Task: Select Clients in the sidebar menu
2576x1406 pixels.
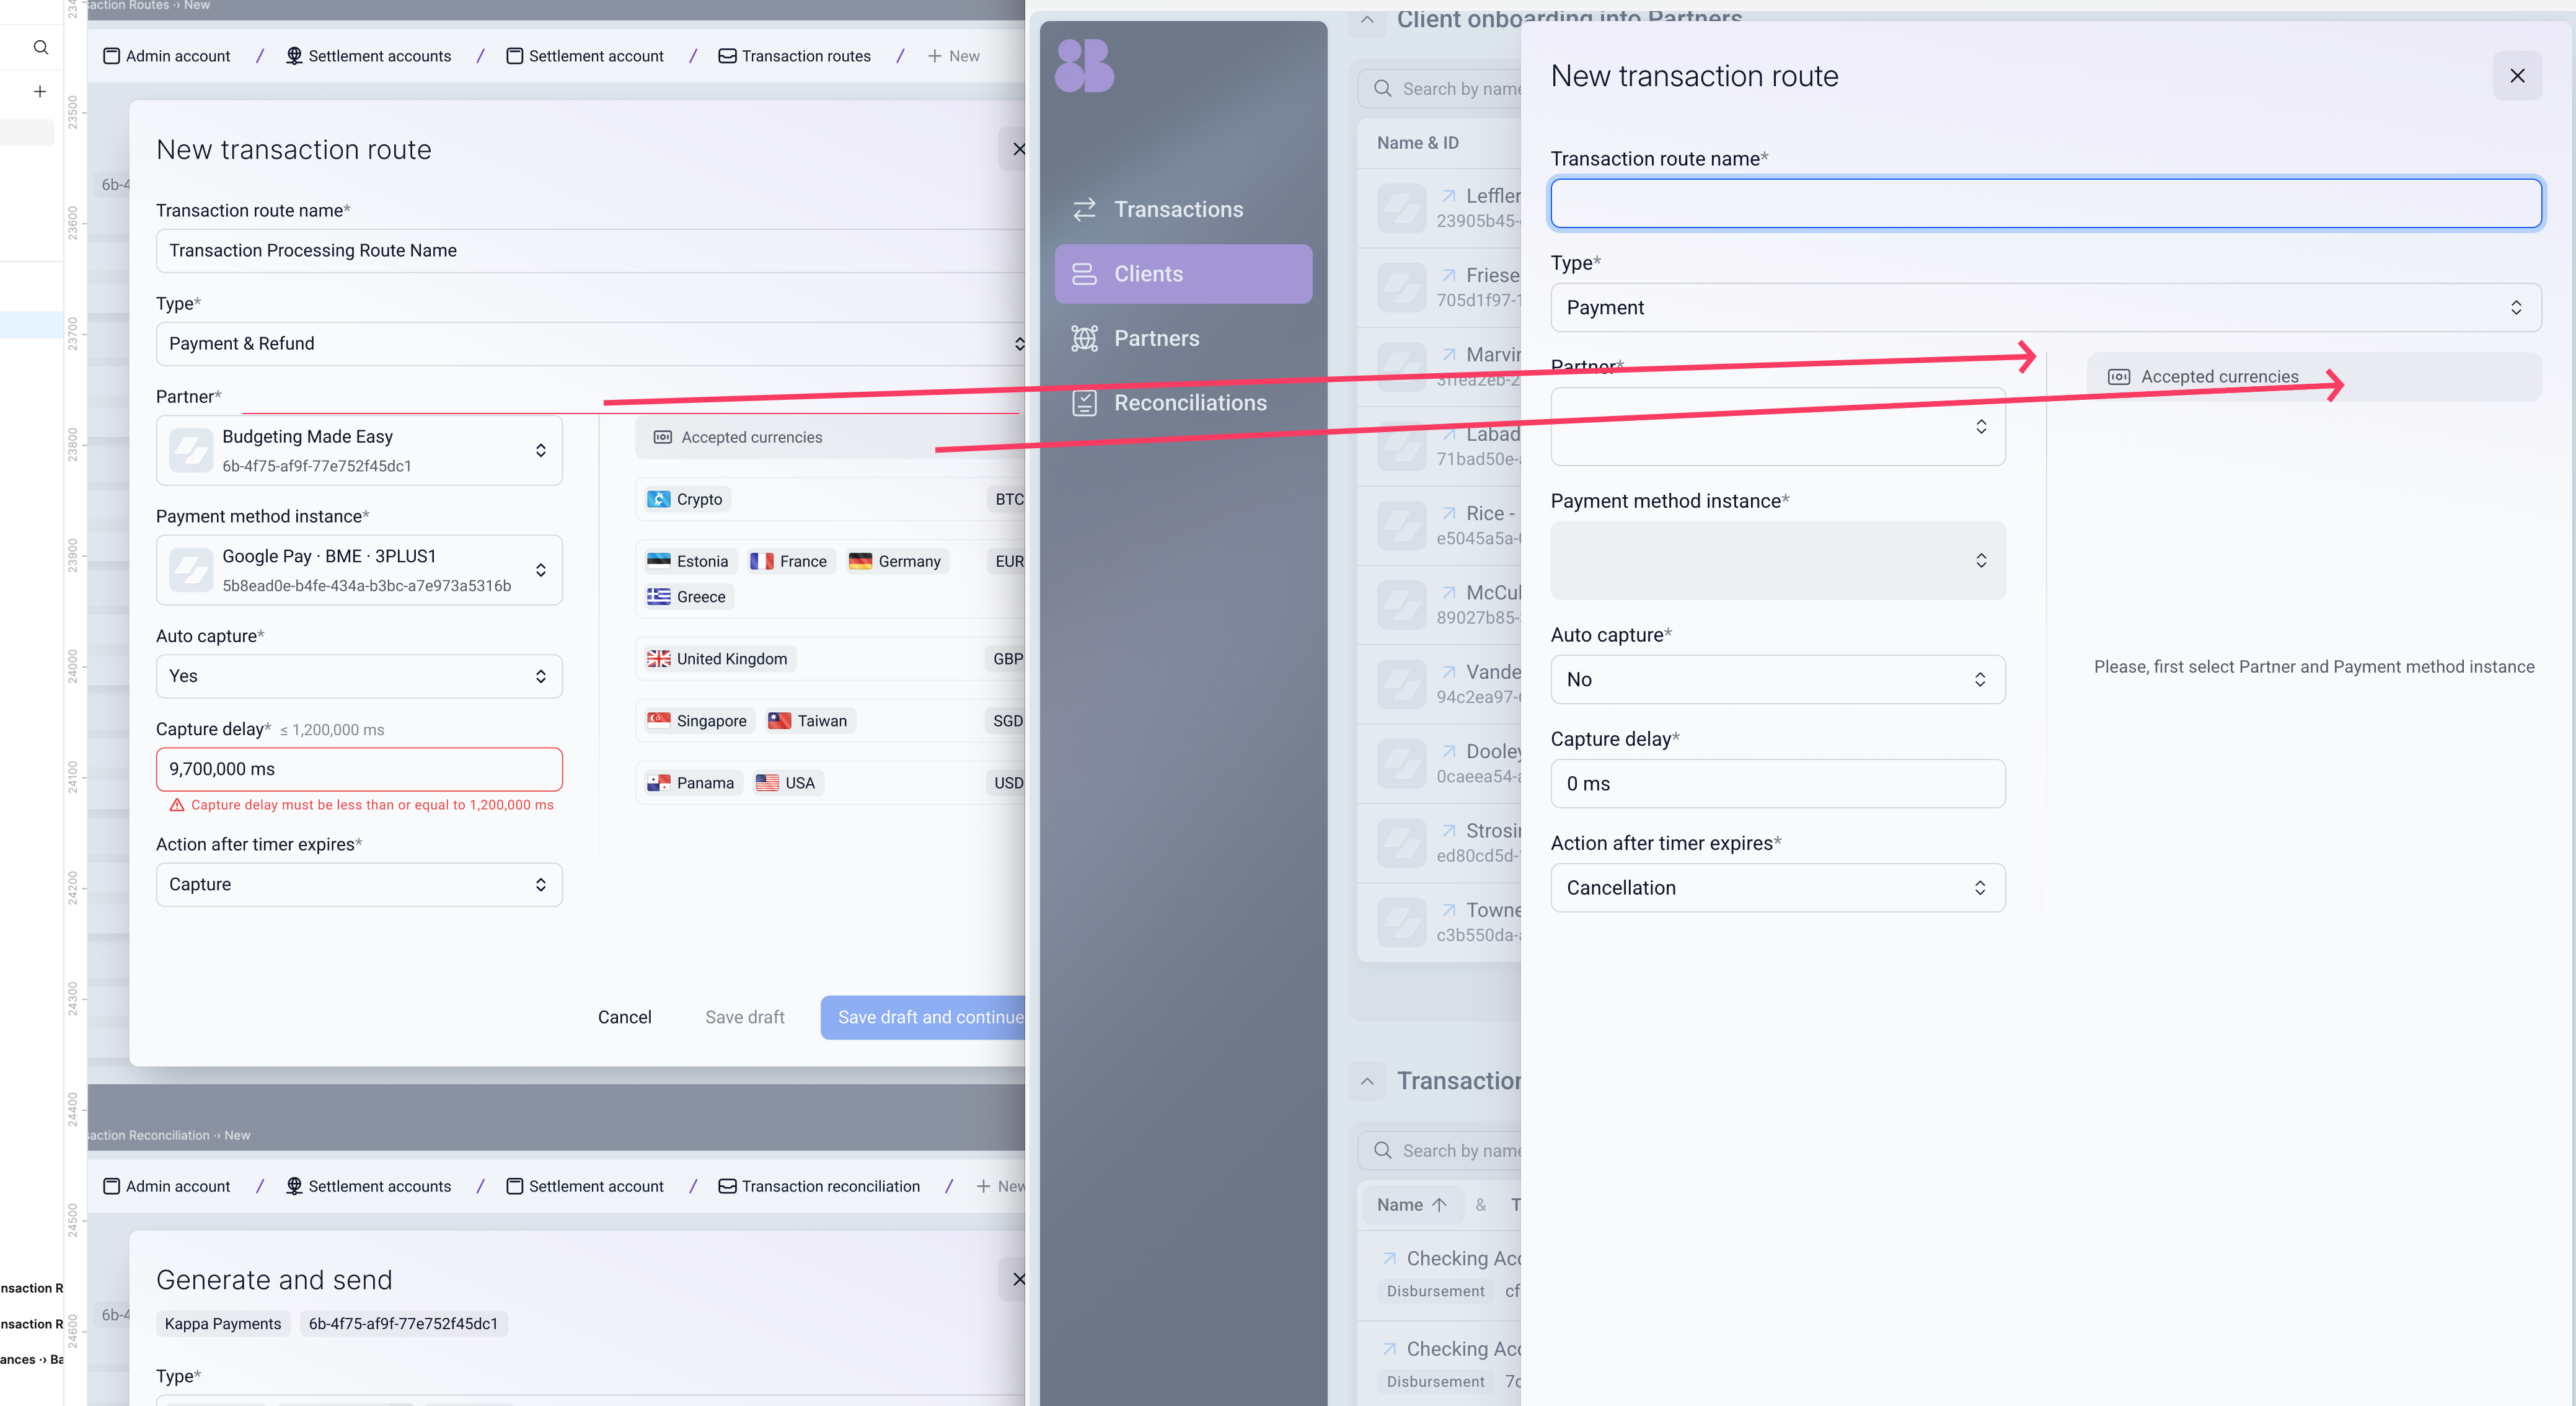Action: pos(1182,274)
